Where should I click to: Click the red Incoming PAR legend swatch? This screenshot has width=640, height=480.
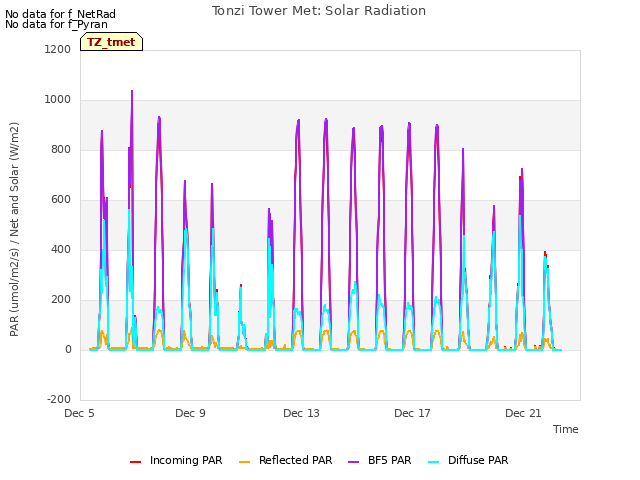click(136, 462)
